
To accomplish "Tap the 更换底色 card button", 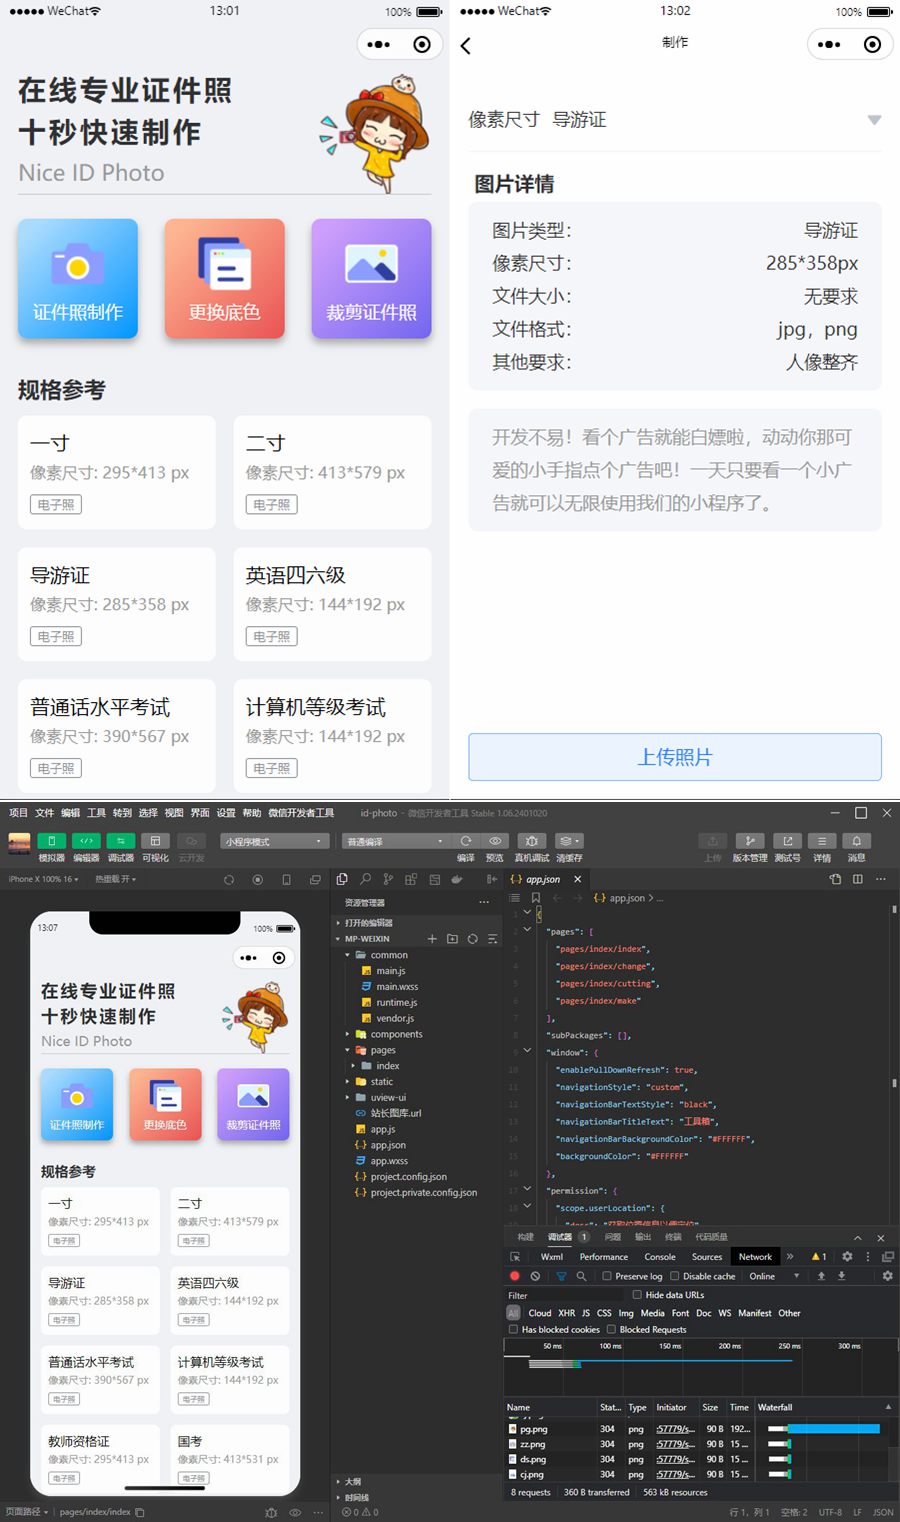I will coord(225,279).
